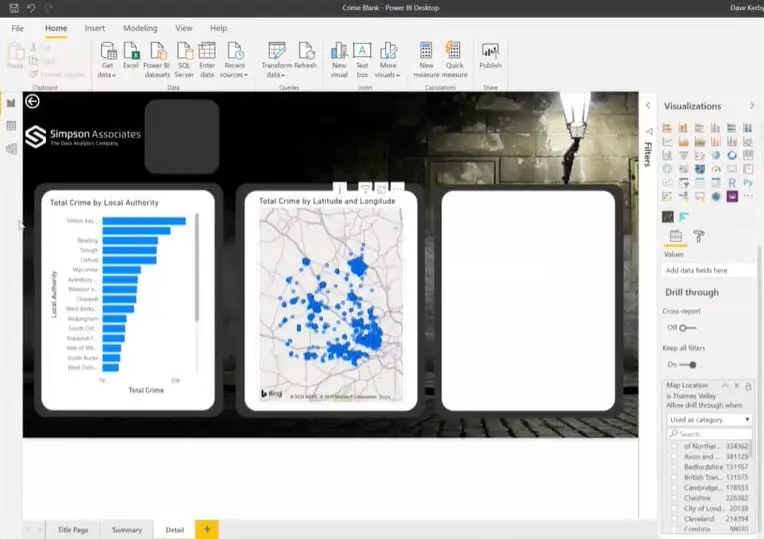Undo the last action in title bar

point(31,8)
